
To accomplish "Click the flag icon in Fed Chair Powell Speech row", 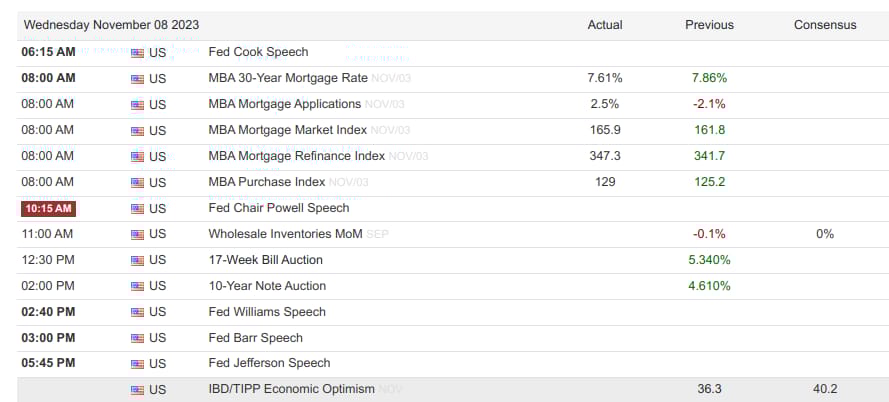I will (137, 208).
